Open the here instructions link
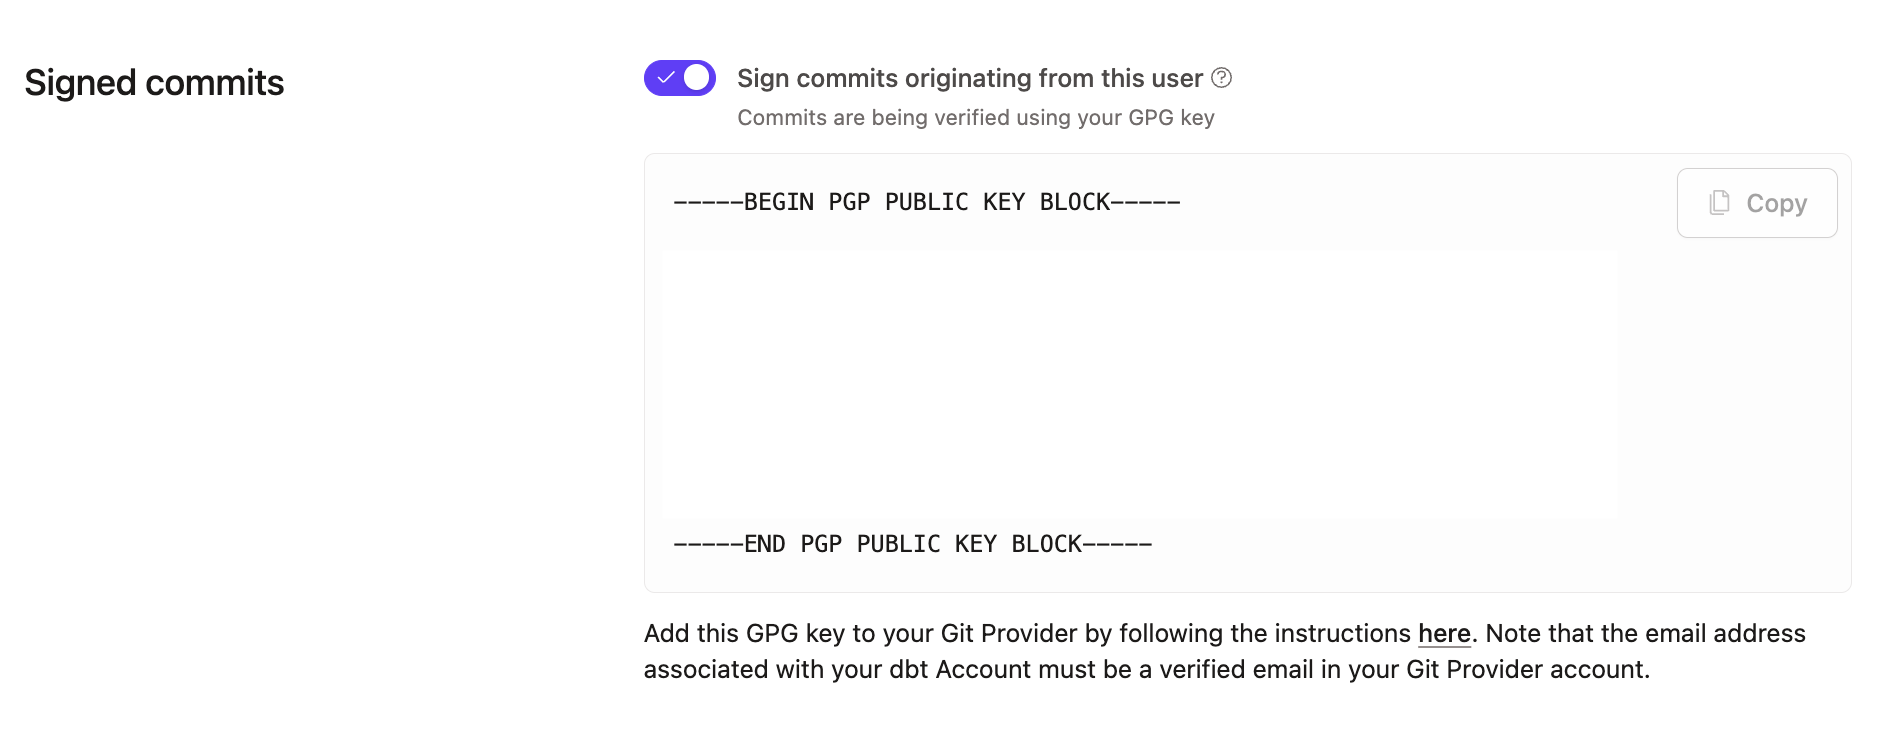This screenshot has height=750, width=1896. [x=1444, y=633]
